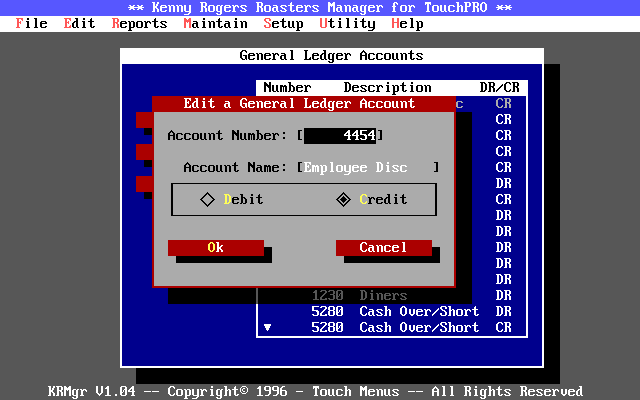This screenshot has width=640, height=400.
Task: Click the DR/CR column header
Action: [x=500, y=87]
